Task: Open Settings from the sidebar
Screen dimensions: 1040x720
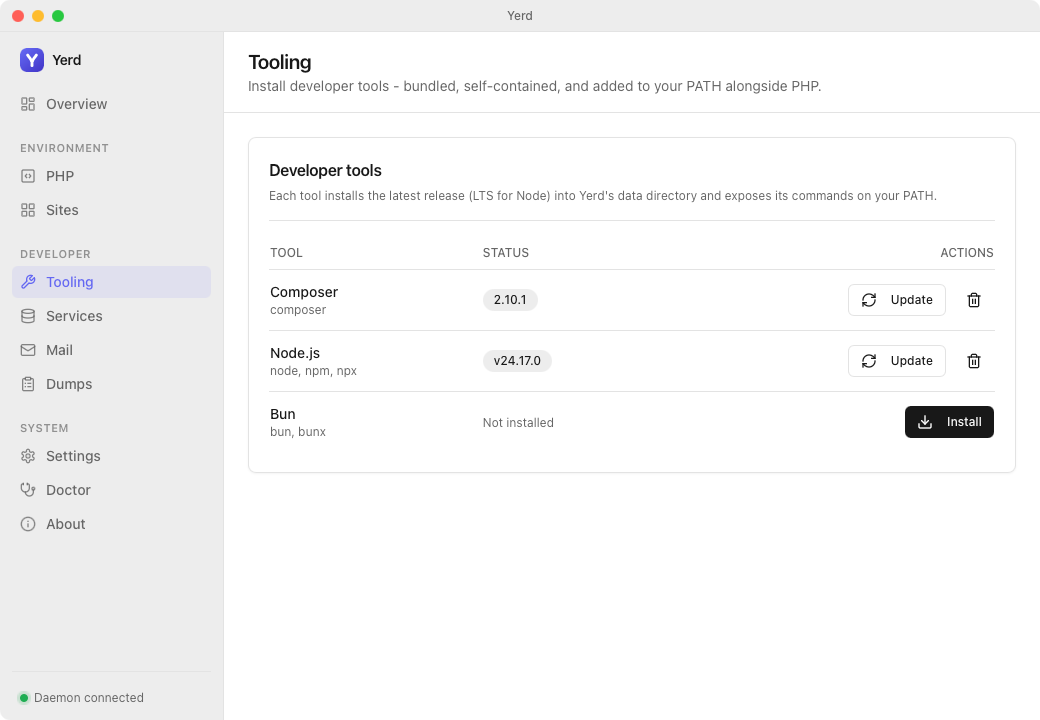Action: tap(111, 456)
